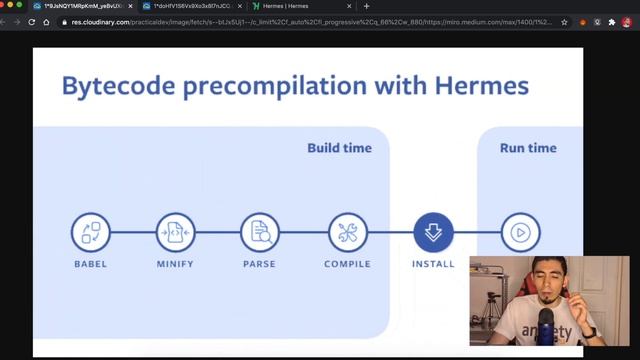Open the Extensions puzzle menu
640x360 pixels.
coord(611,22)
